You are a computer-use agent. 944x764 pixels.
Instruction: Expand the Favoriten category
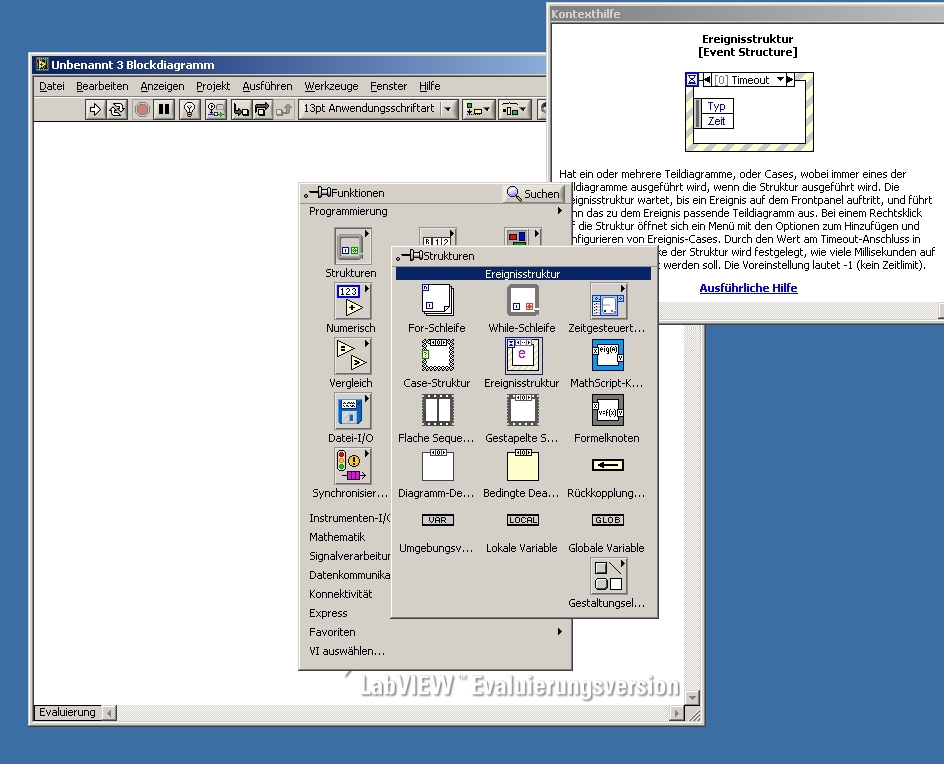click(435, 632)
